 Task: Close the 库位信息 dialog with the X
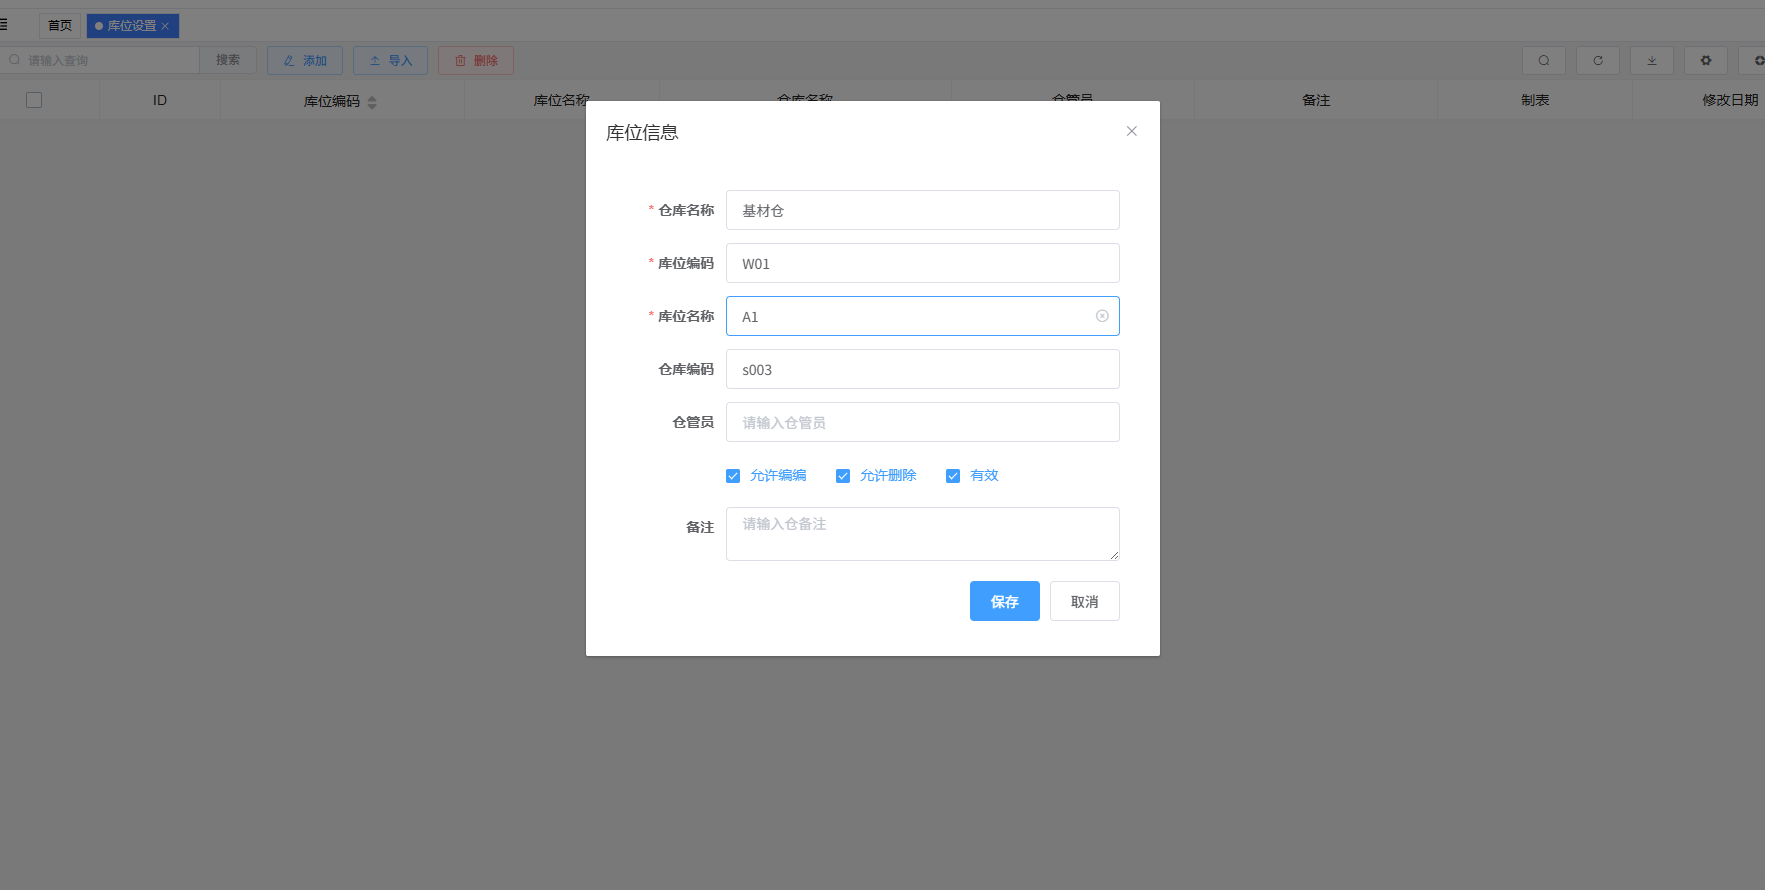click(1131, 131)
